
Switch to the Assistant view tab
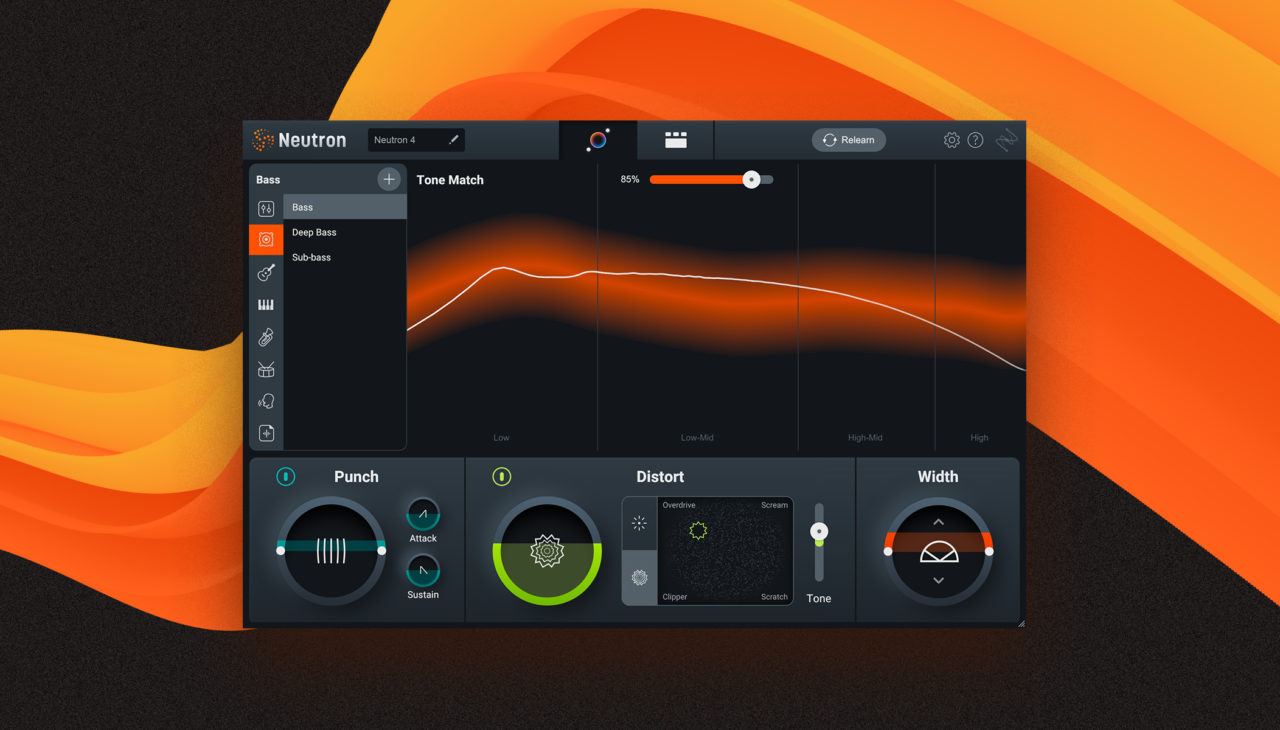pos(598,140)
